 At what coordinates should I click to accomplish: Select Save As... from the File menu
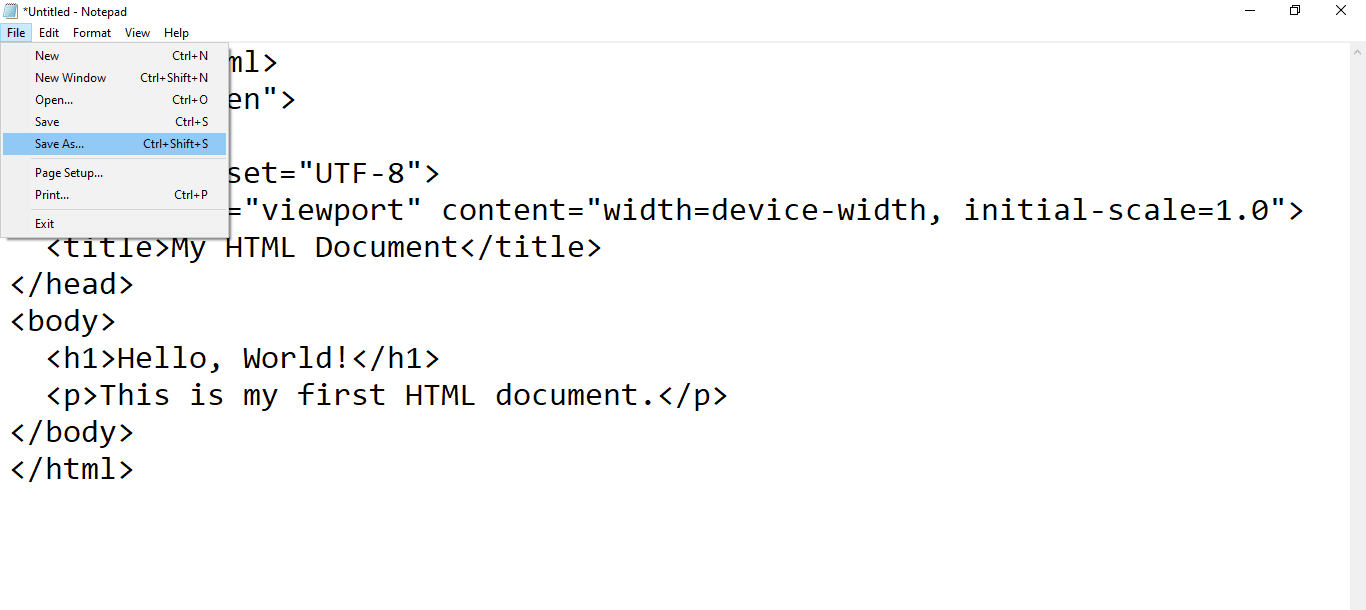[x=114, y=144]
